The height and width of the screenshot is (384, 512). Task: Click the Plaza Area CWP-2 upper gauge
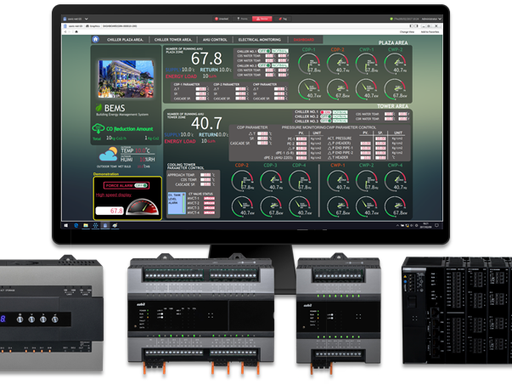395,64
